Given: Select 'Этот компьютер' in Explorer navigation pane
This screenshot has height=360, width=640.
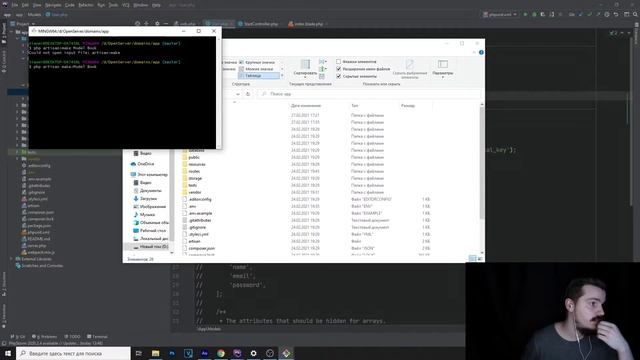Looking at the screenshot, I should tap(149, 175).
